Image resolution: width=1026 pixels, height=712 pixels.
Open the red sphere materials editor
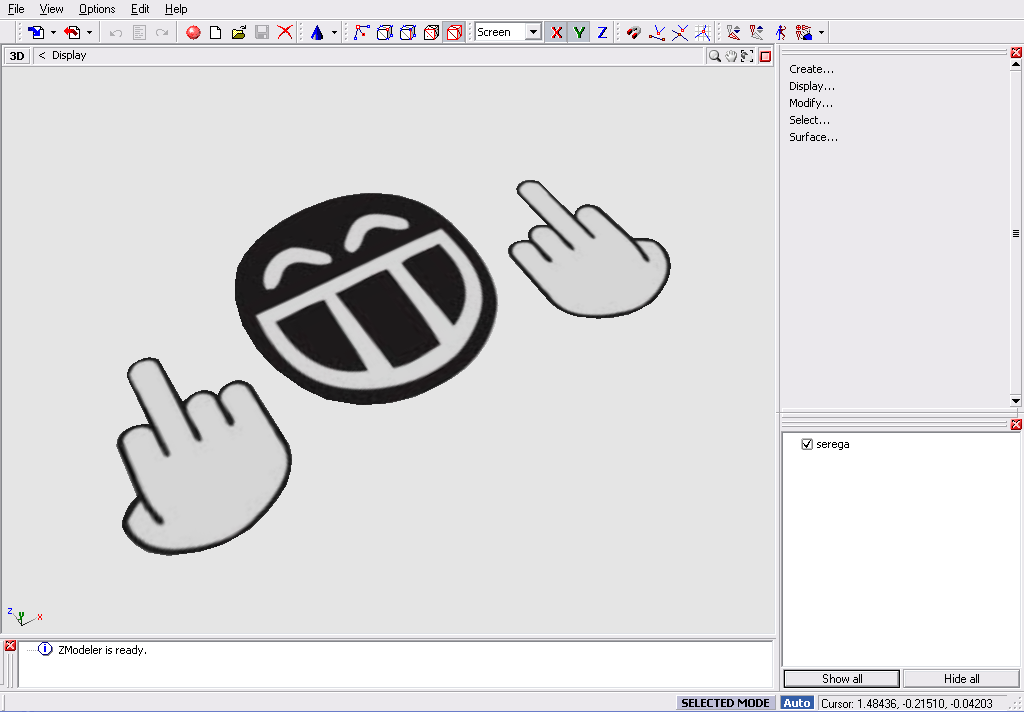(193, 32)
